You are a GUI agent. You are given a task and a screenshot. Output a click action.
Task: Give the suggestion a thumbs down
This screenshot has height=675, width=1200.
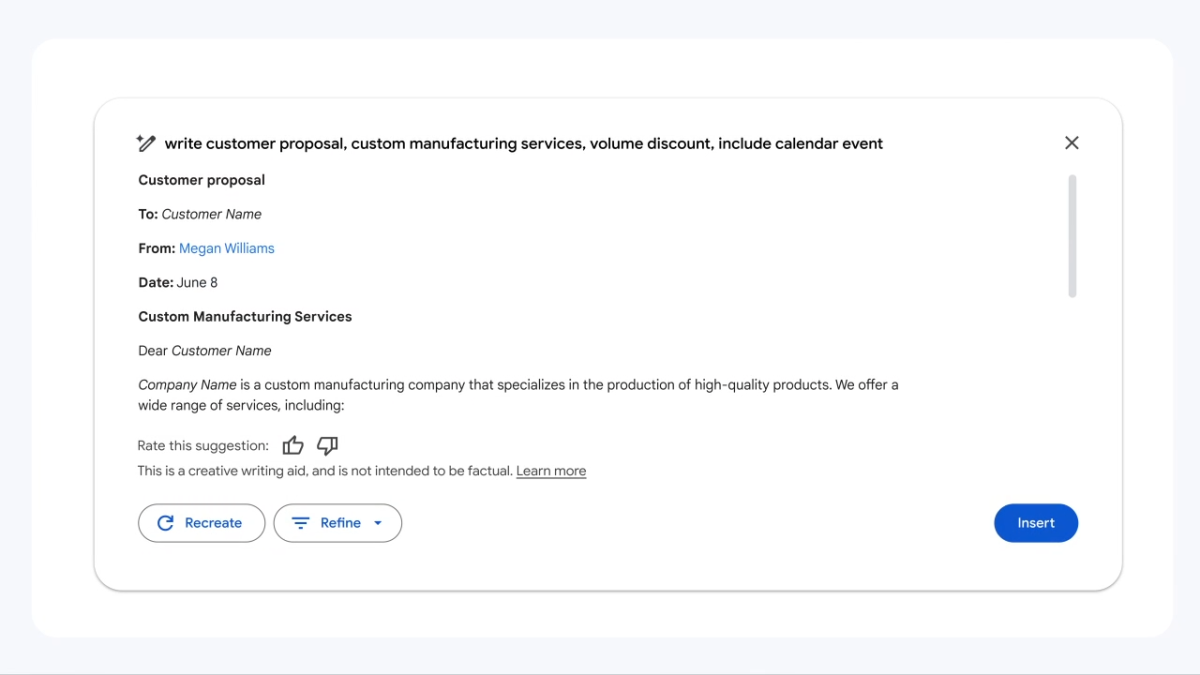coord(327,446)
